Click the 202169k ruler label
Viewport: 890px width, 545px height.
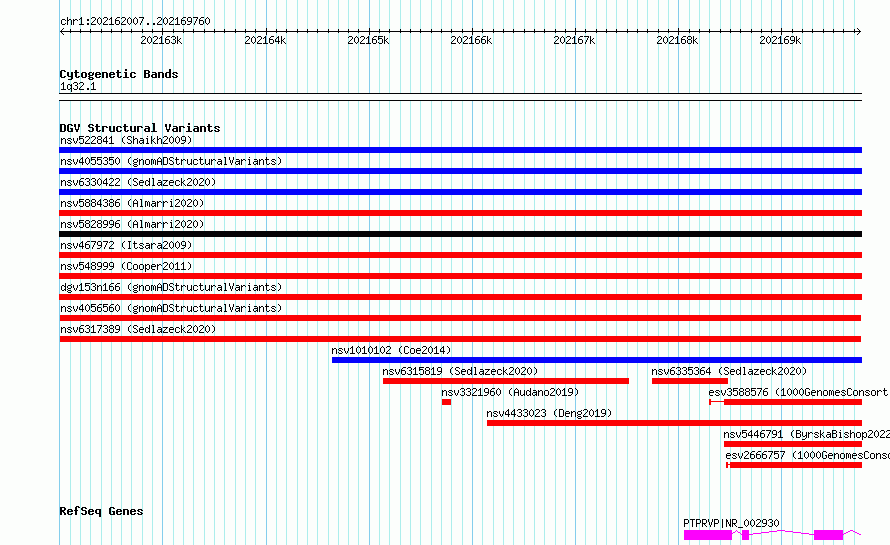(x=780, y=40)
